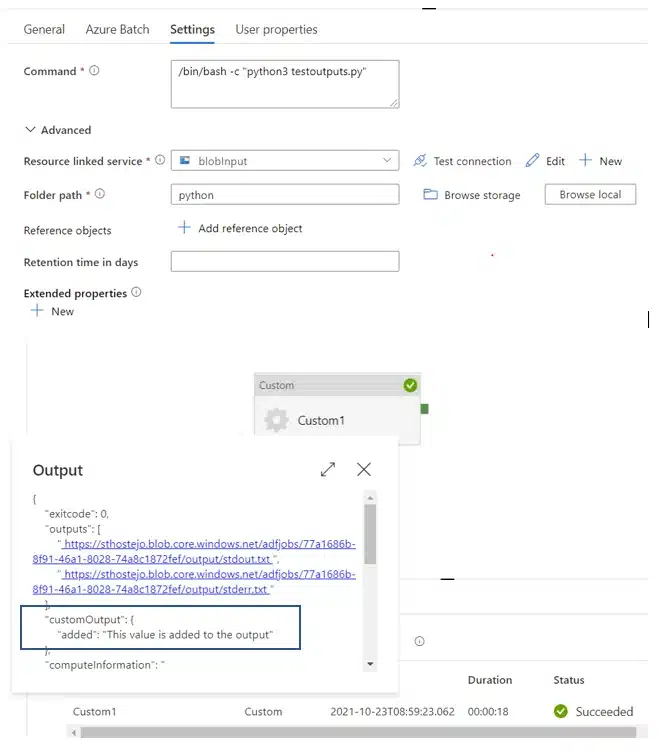Open the stderr.txt output link

point(194,582)
